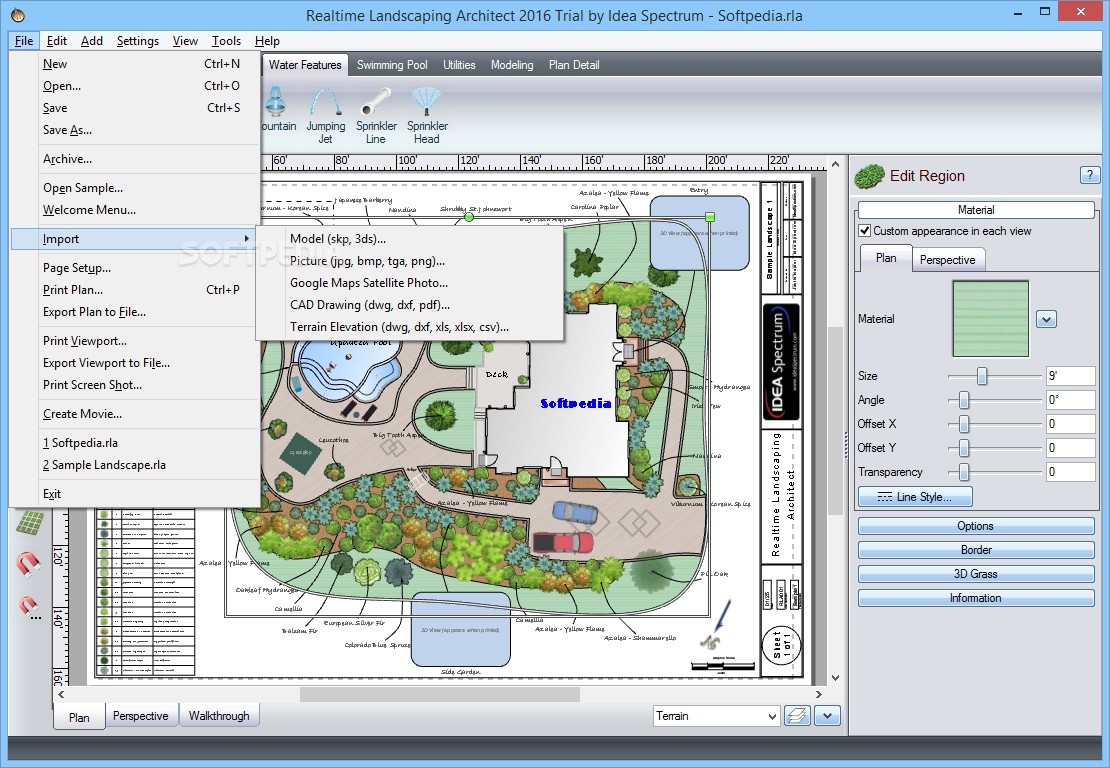Choose Save As... in File menu
Viewport: 1110px width, 768px height.
click(135, 130)
